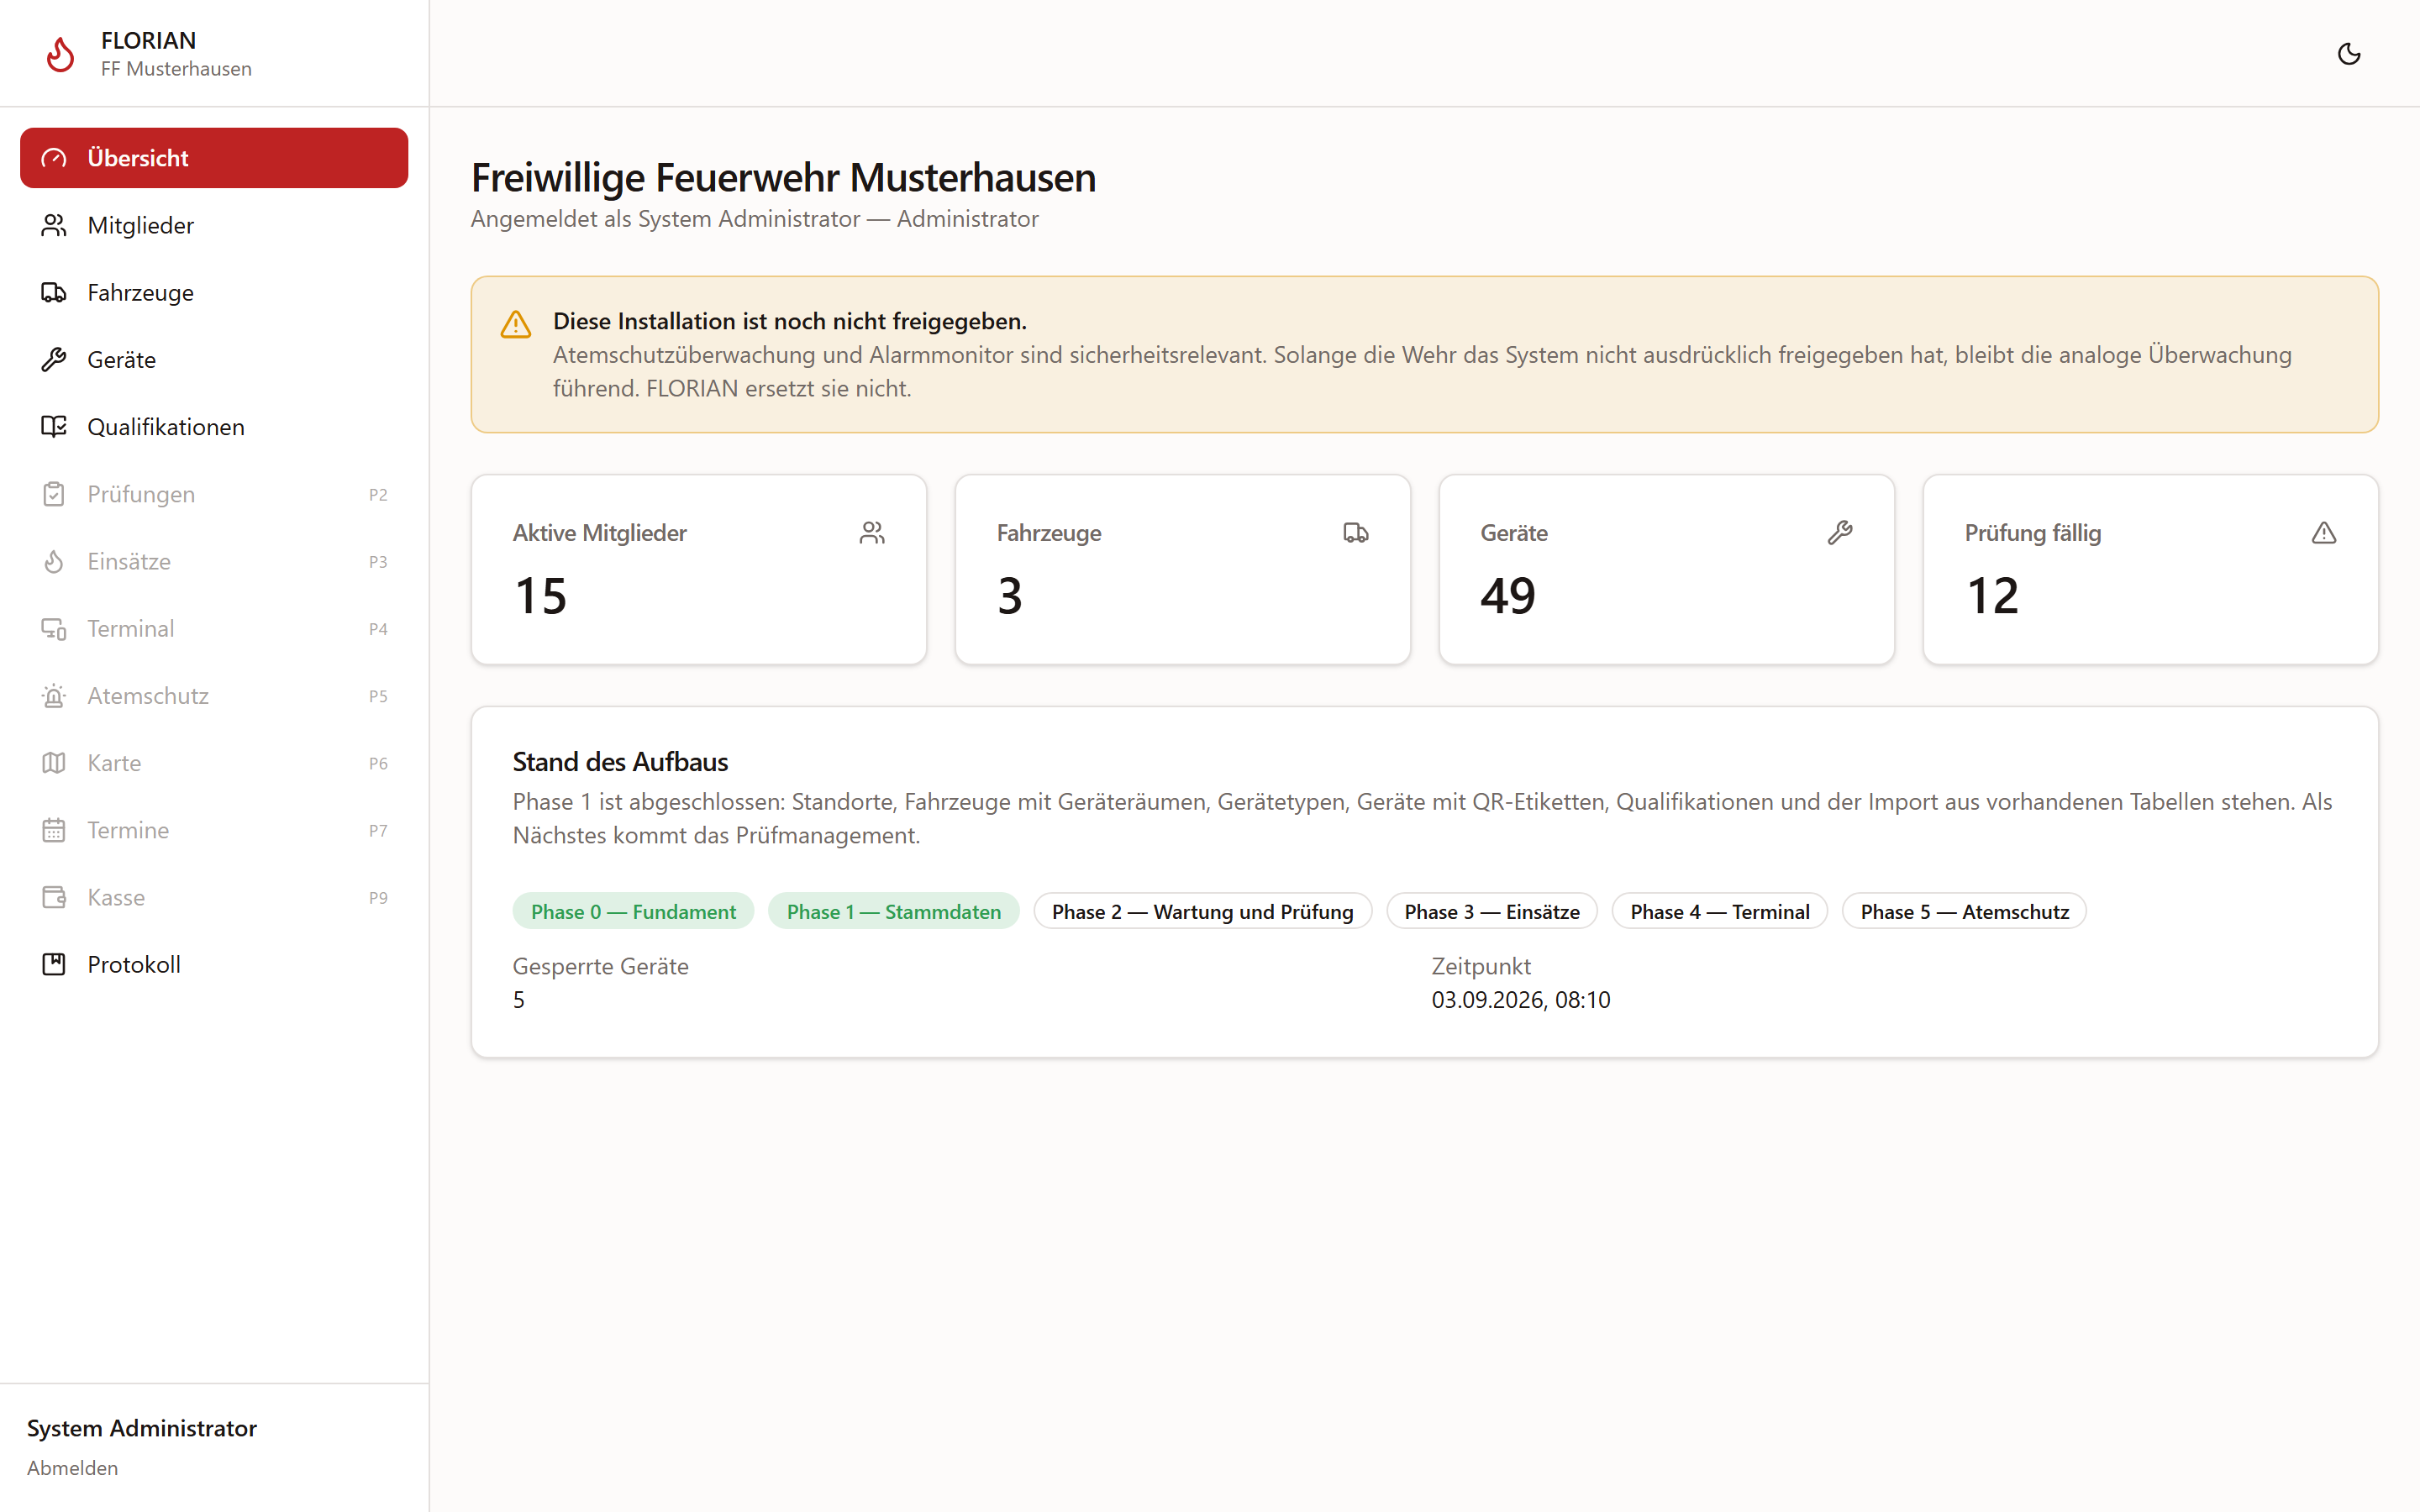Open the Fahrzeuge statistic card
The image size is (2420, 1512).
(1182, 569)
